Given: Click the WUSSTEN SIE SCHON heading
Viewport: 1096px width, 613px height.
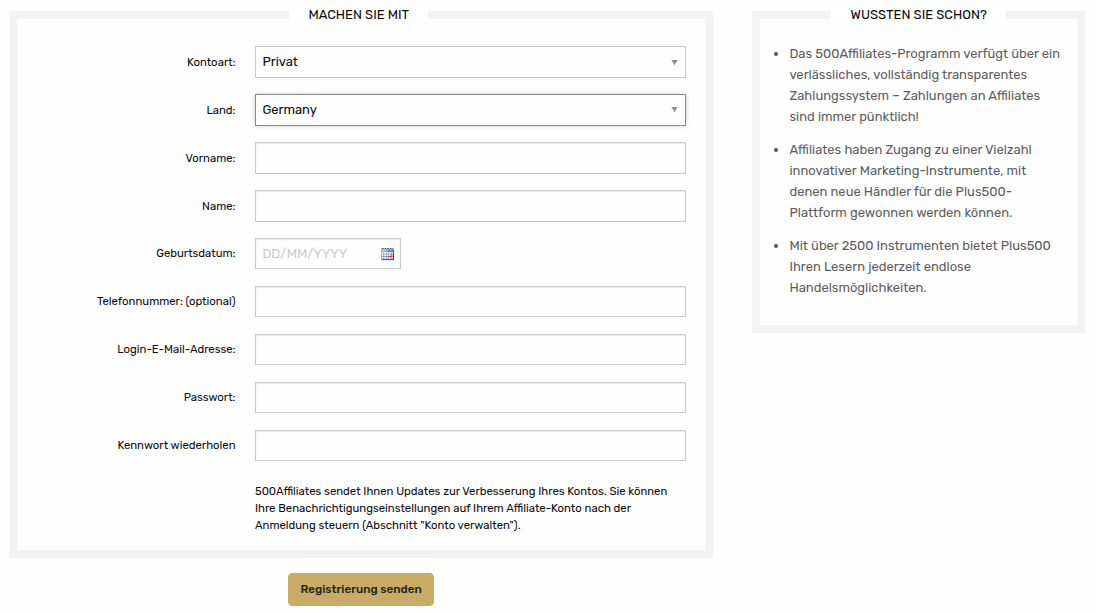Looking at the screenshot, I should click(919, 15).
